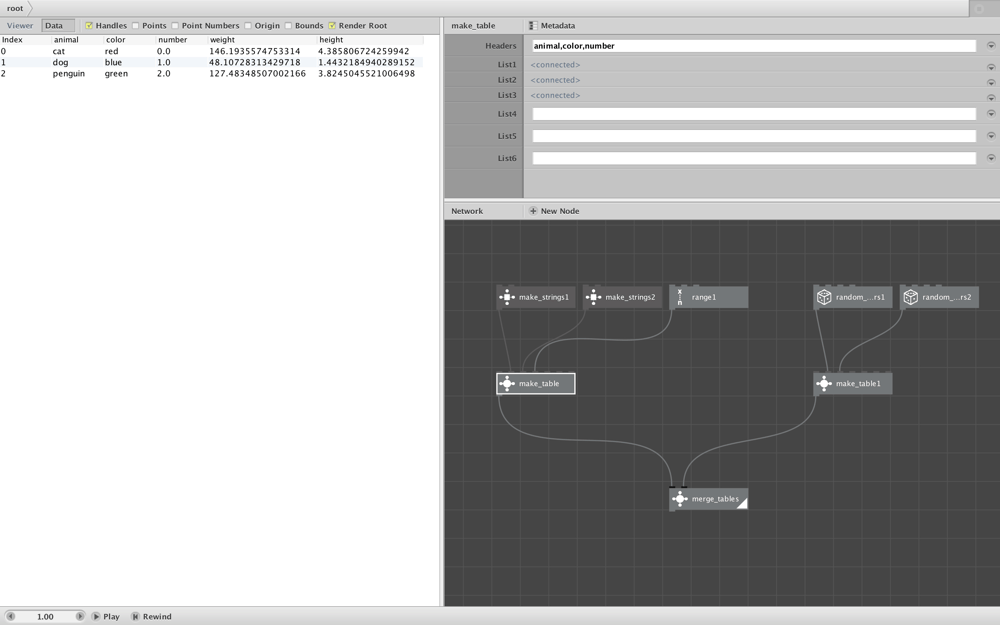
Task: Click the random_...rs2 dice icon
Action: 910,297
